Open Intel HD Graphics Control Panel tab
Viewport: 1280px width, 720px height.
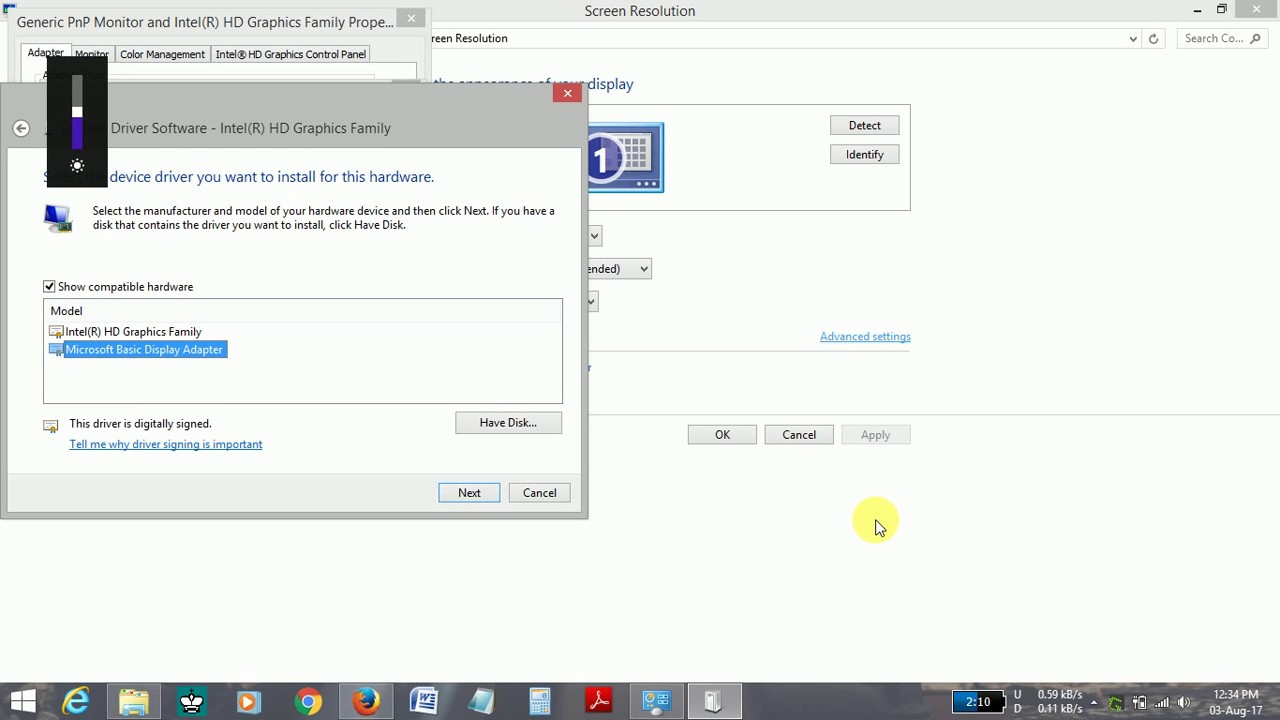tap(291, 55)
